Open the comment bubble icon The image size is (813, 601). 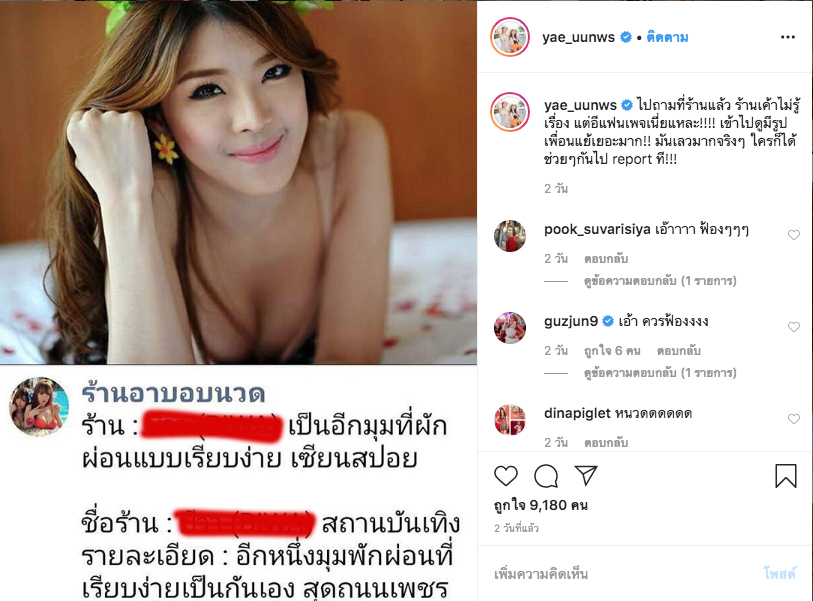pyautogui.click(x=546, y=476)
